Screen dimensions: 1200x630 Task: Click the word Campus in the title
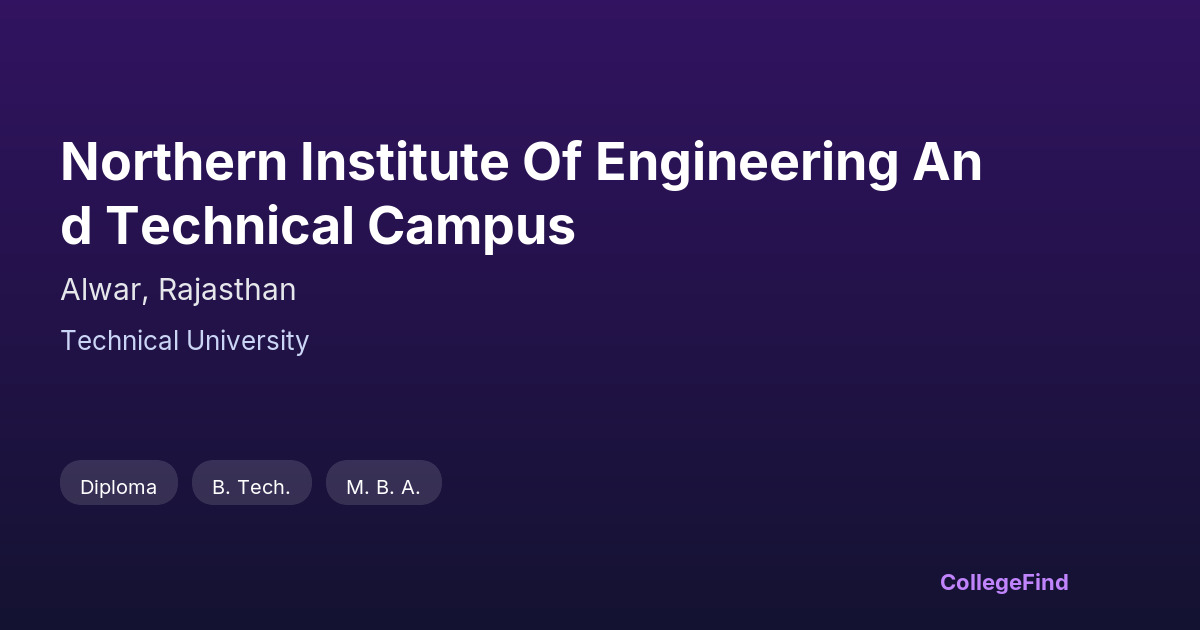click(x=471, y=226)
